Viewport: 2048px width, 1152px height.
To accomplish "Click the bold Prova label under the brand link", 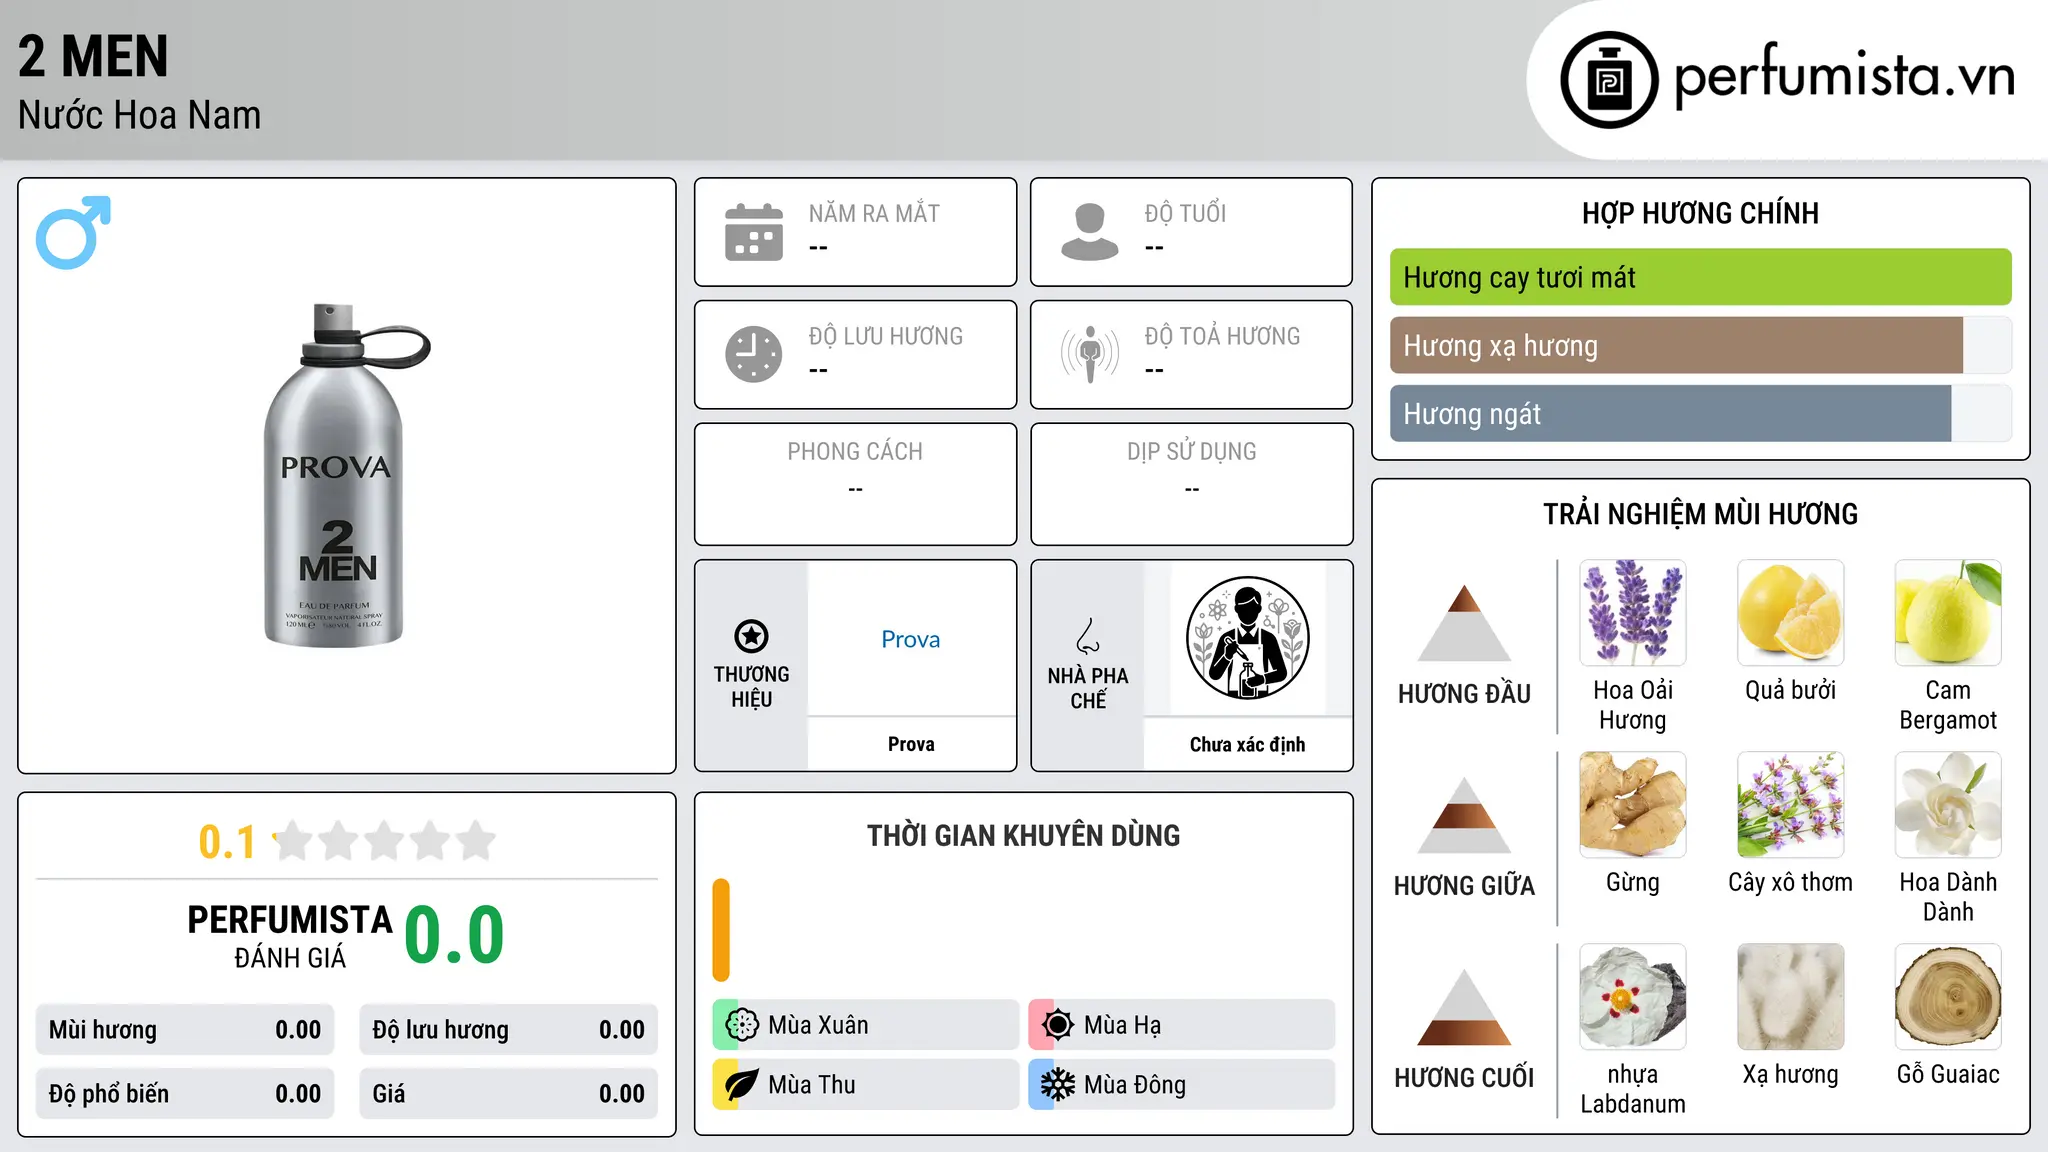I will pos(911,744).
